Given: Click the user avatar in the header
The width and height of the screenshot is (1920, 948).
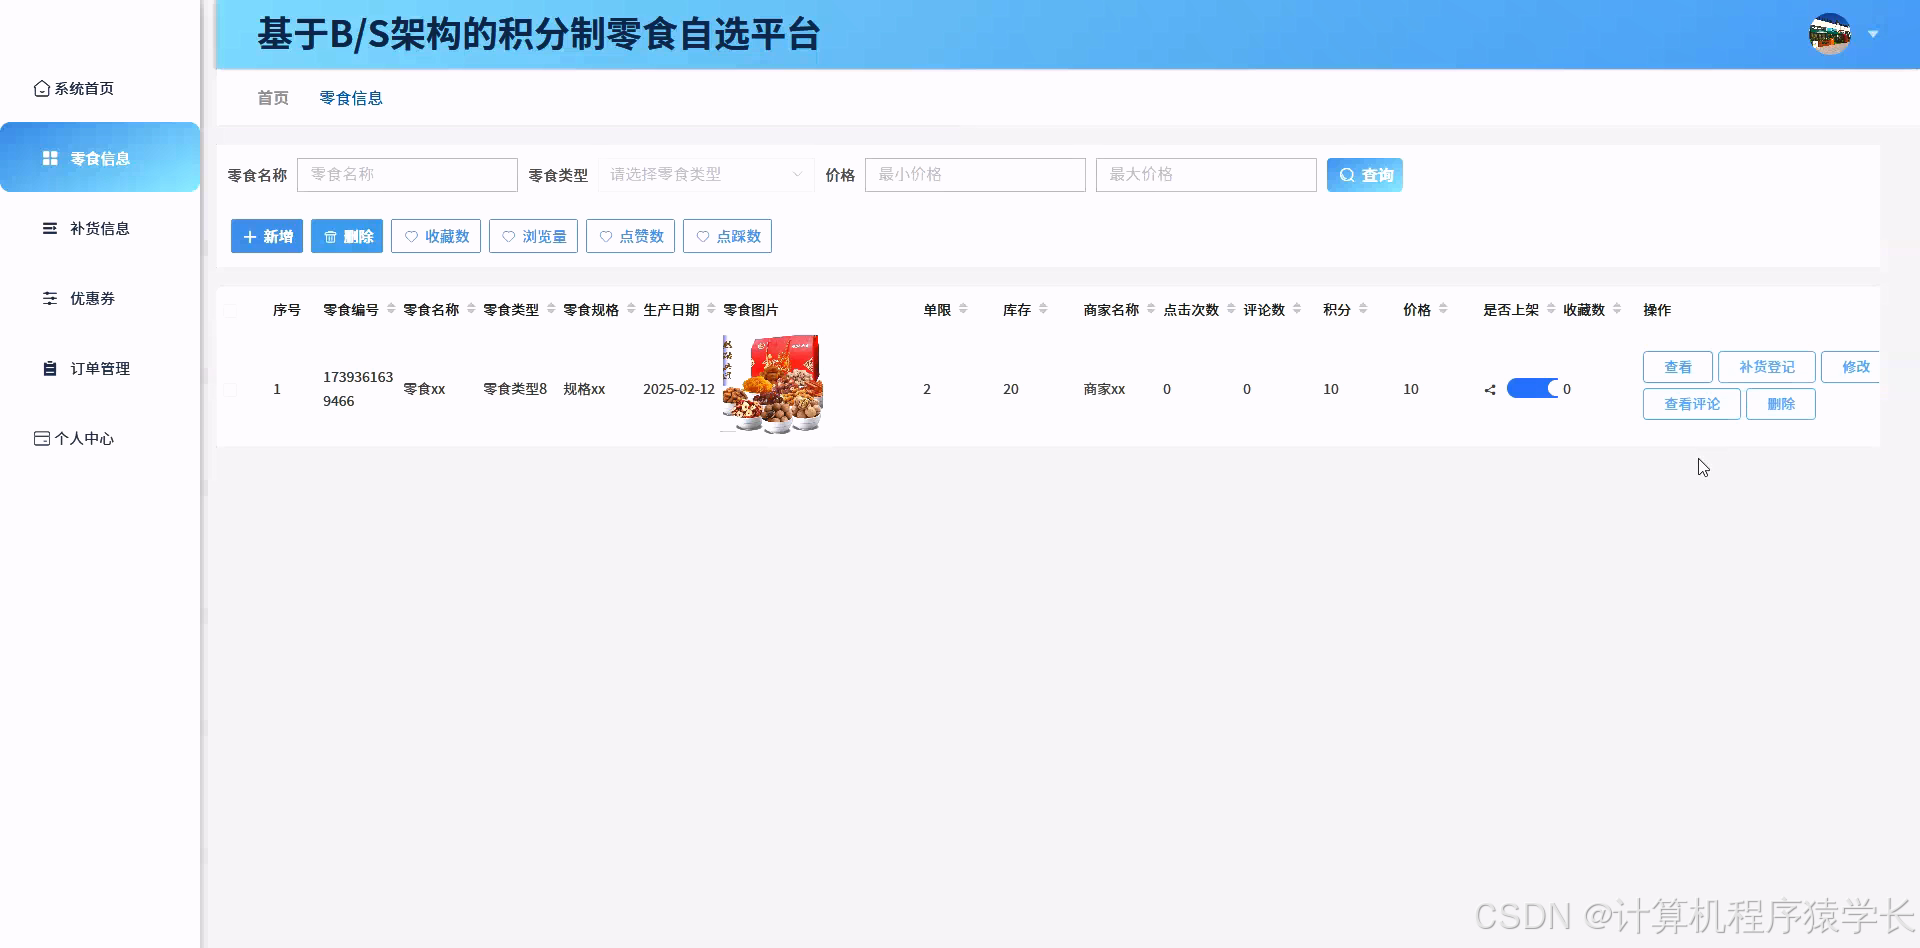Looking at the screenshot, I should [1829, 34].
